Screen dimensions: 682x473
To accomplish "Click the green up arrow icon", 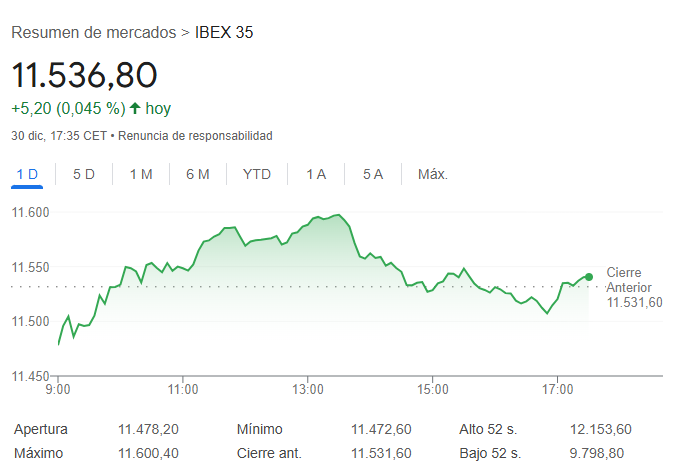I will tap(135, 108).
